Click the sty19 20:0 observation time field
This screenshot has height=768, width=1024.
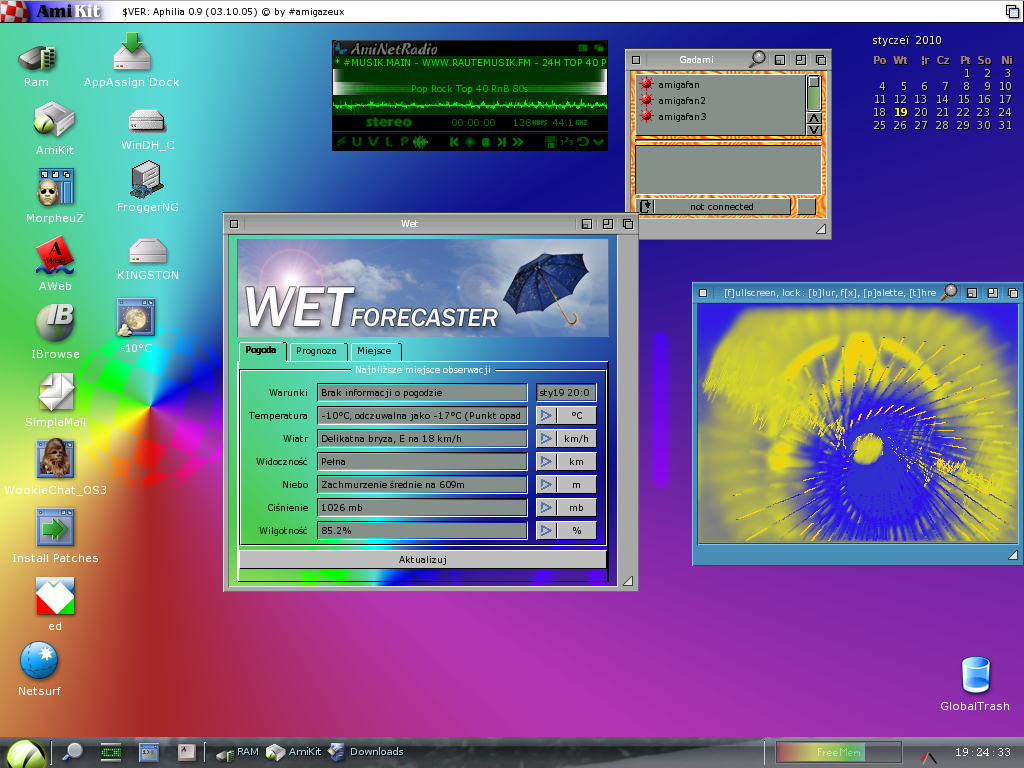click(x=566, y=392)
